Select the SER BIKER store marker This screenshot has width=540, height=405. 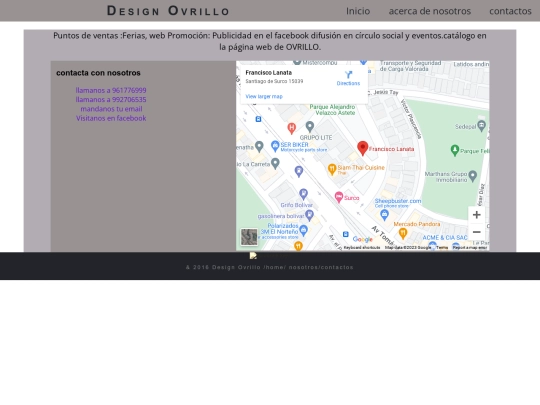275,146
